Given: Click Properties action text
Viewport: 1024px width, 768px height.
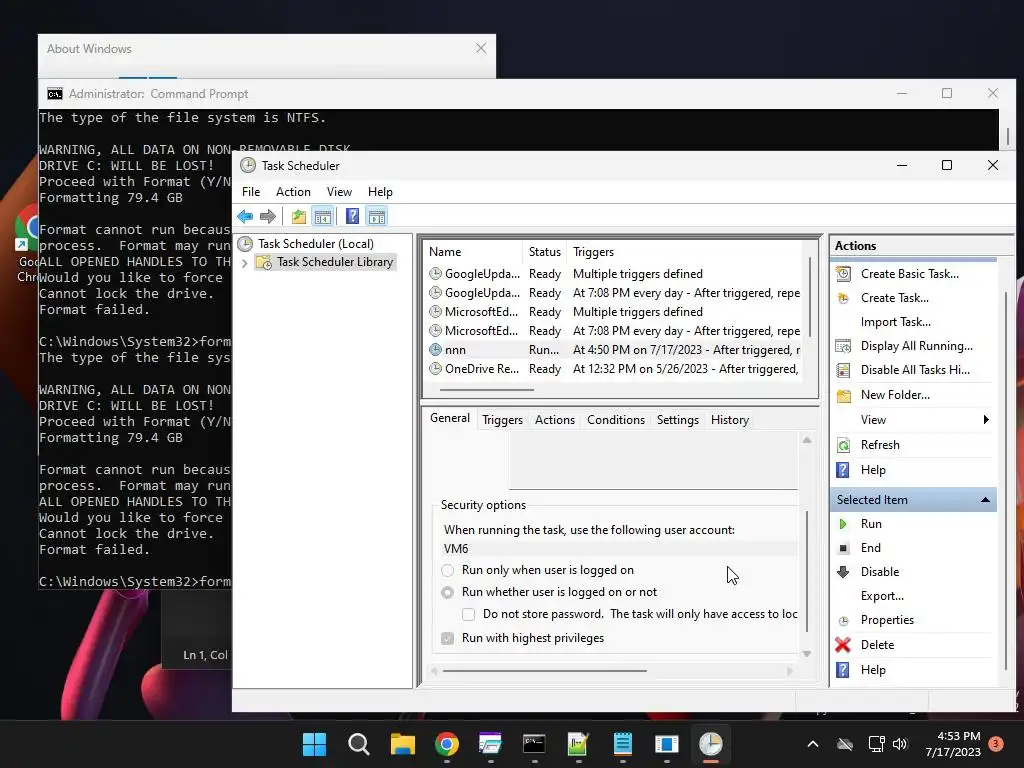Looking at the screenshot, I should 887,620.
